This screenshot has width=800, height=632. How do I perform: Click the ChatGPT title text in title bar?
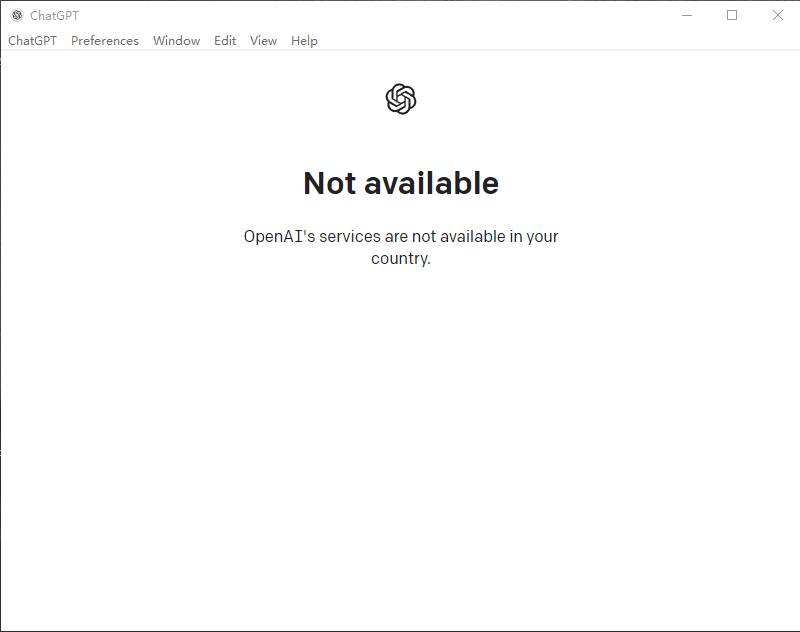pos(55,16)
